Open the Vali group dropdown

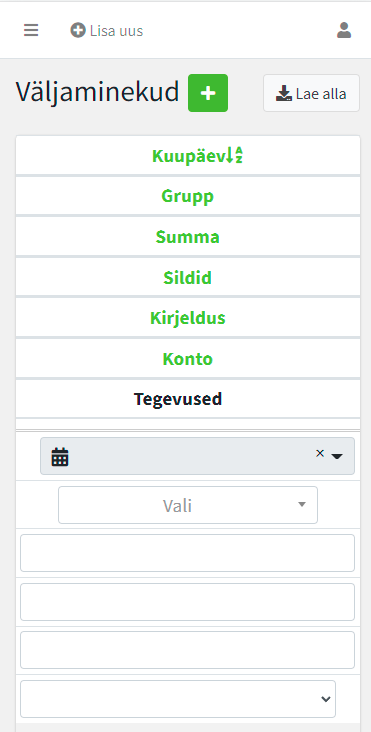coord(188,505)
